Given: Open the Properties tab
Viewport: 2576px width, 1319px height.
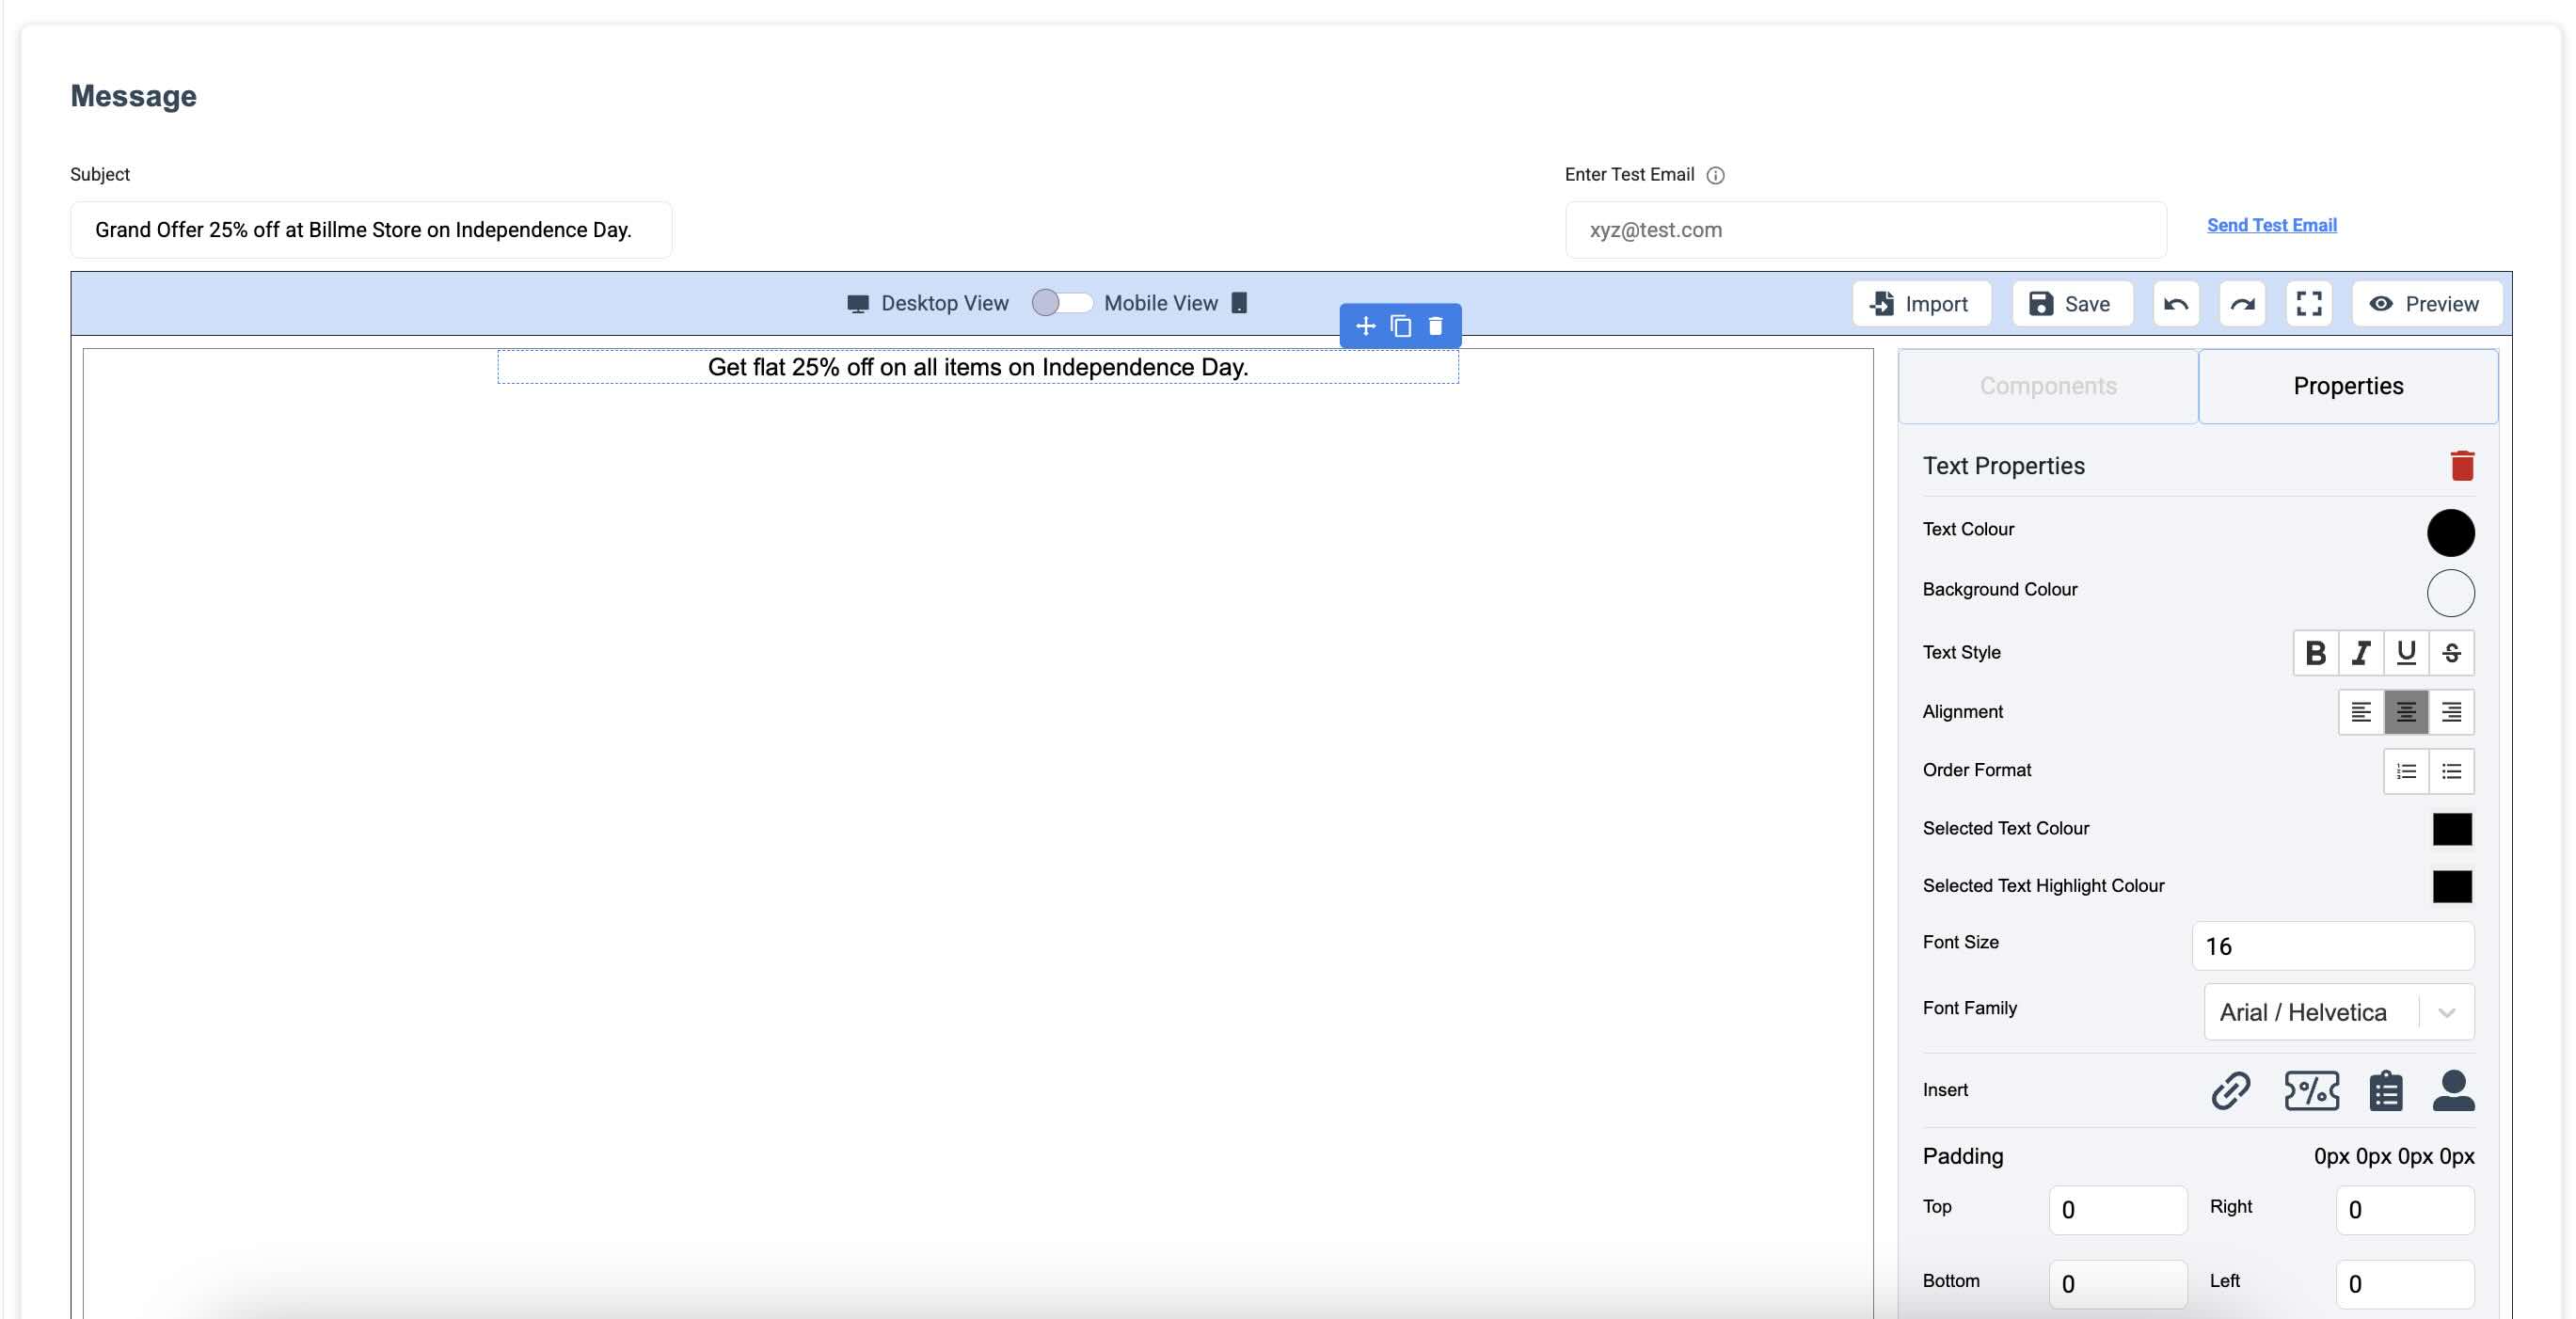Looking at the screenshot, I should [x=2347, y=386].
